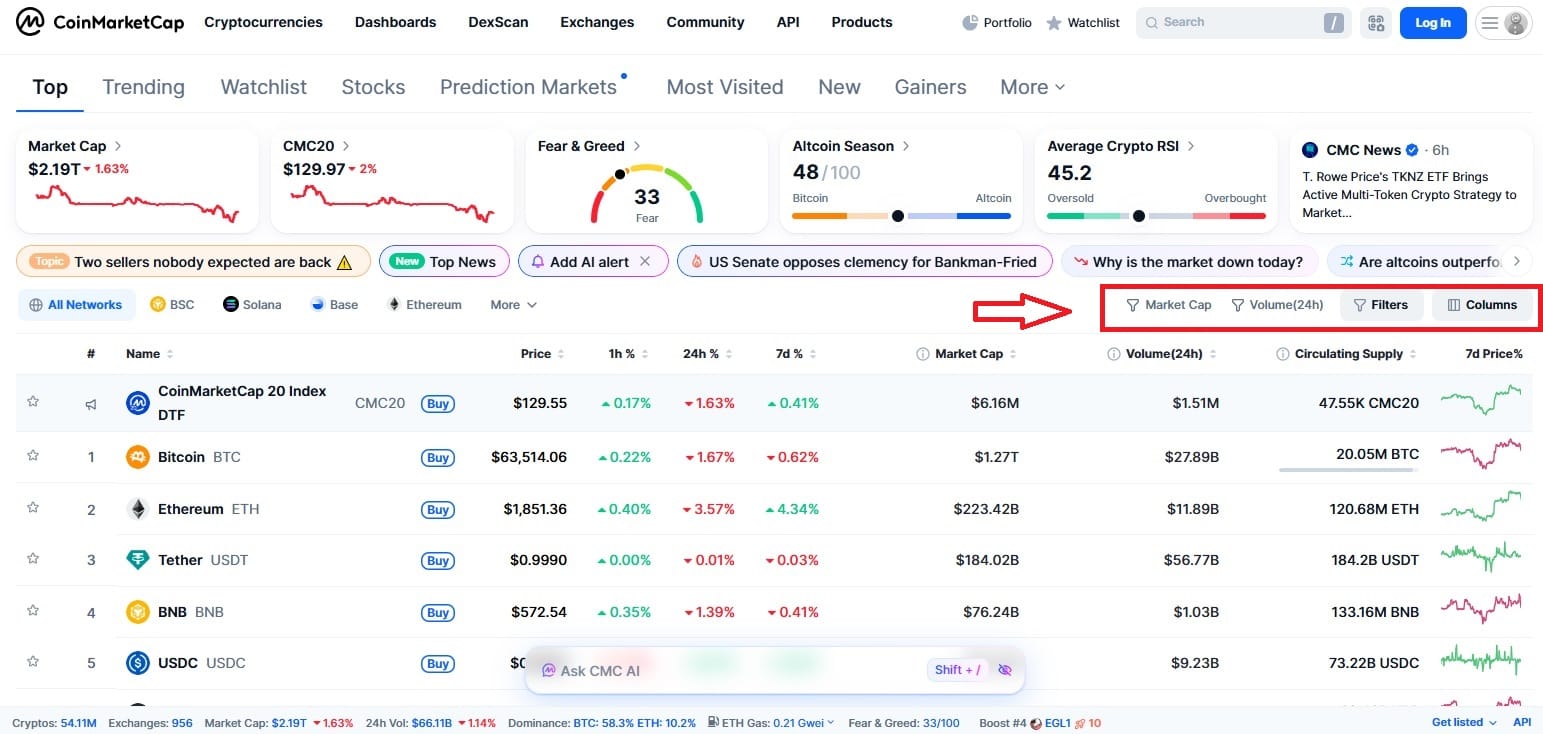1543x734 pixels.
Task: Hide the Ask CMC AI bar
Action: (x=1005, y=670)
